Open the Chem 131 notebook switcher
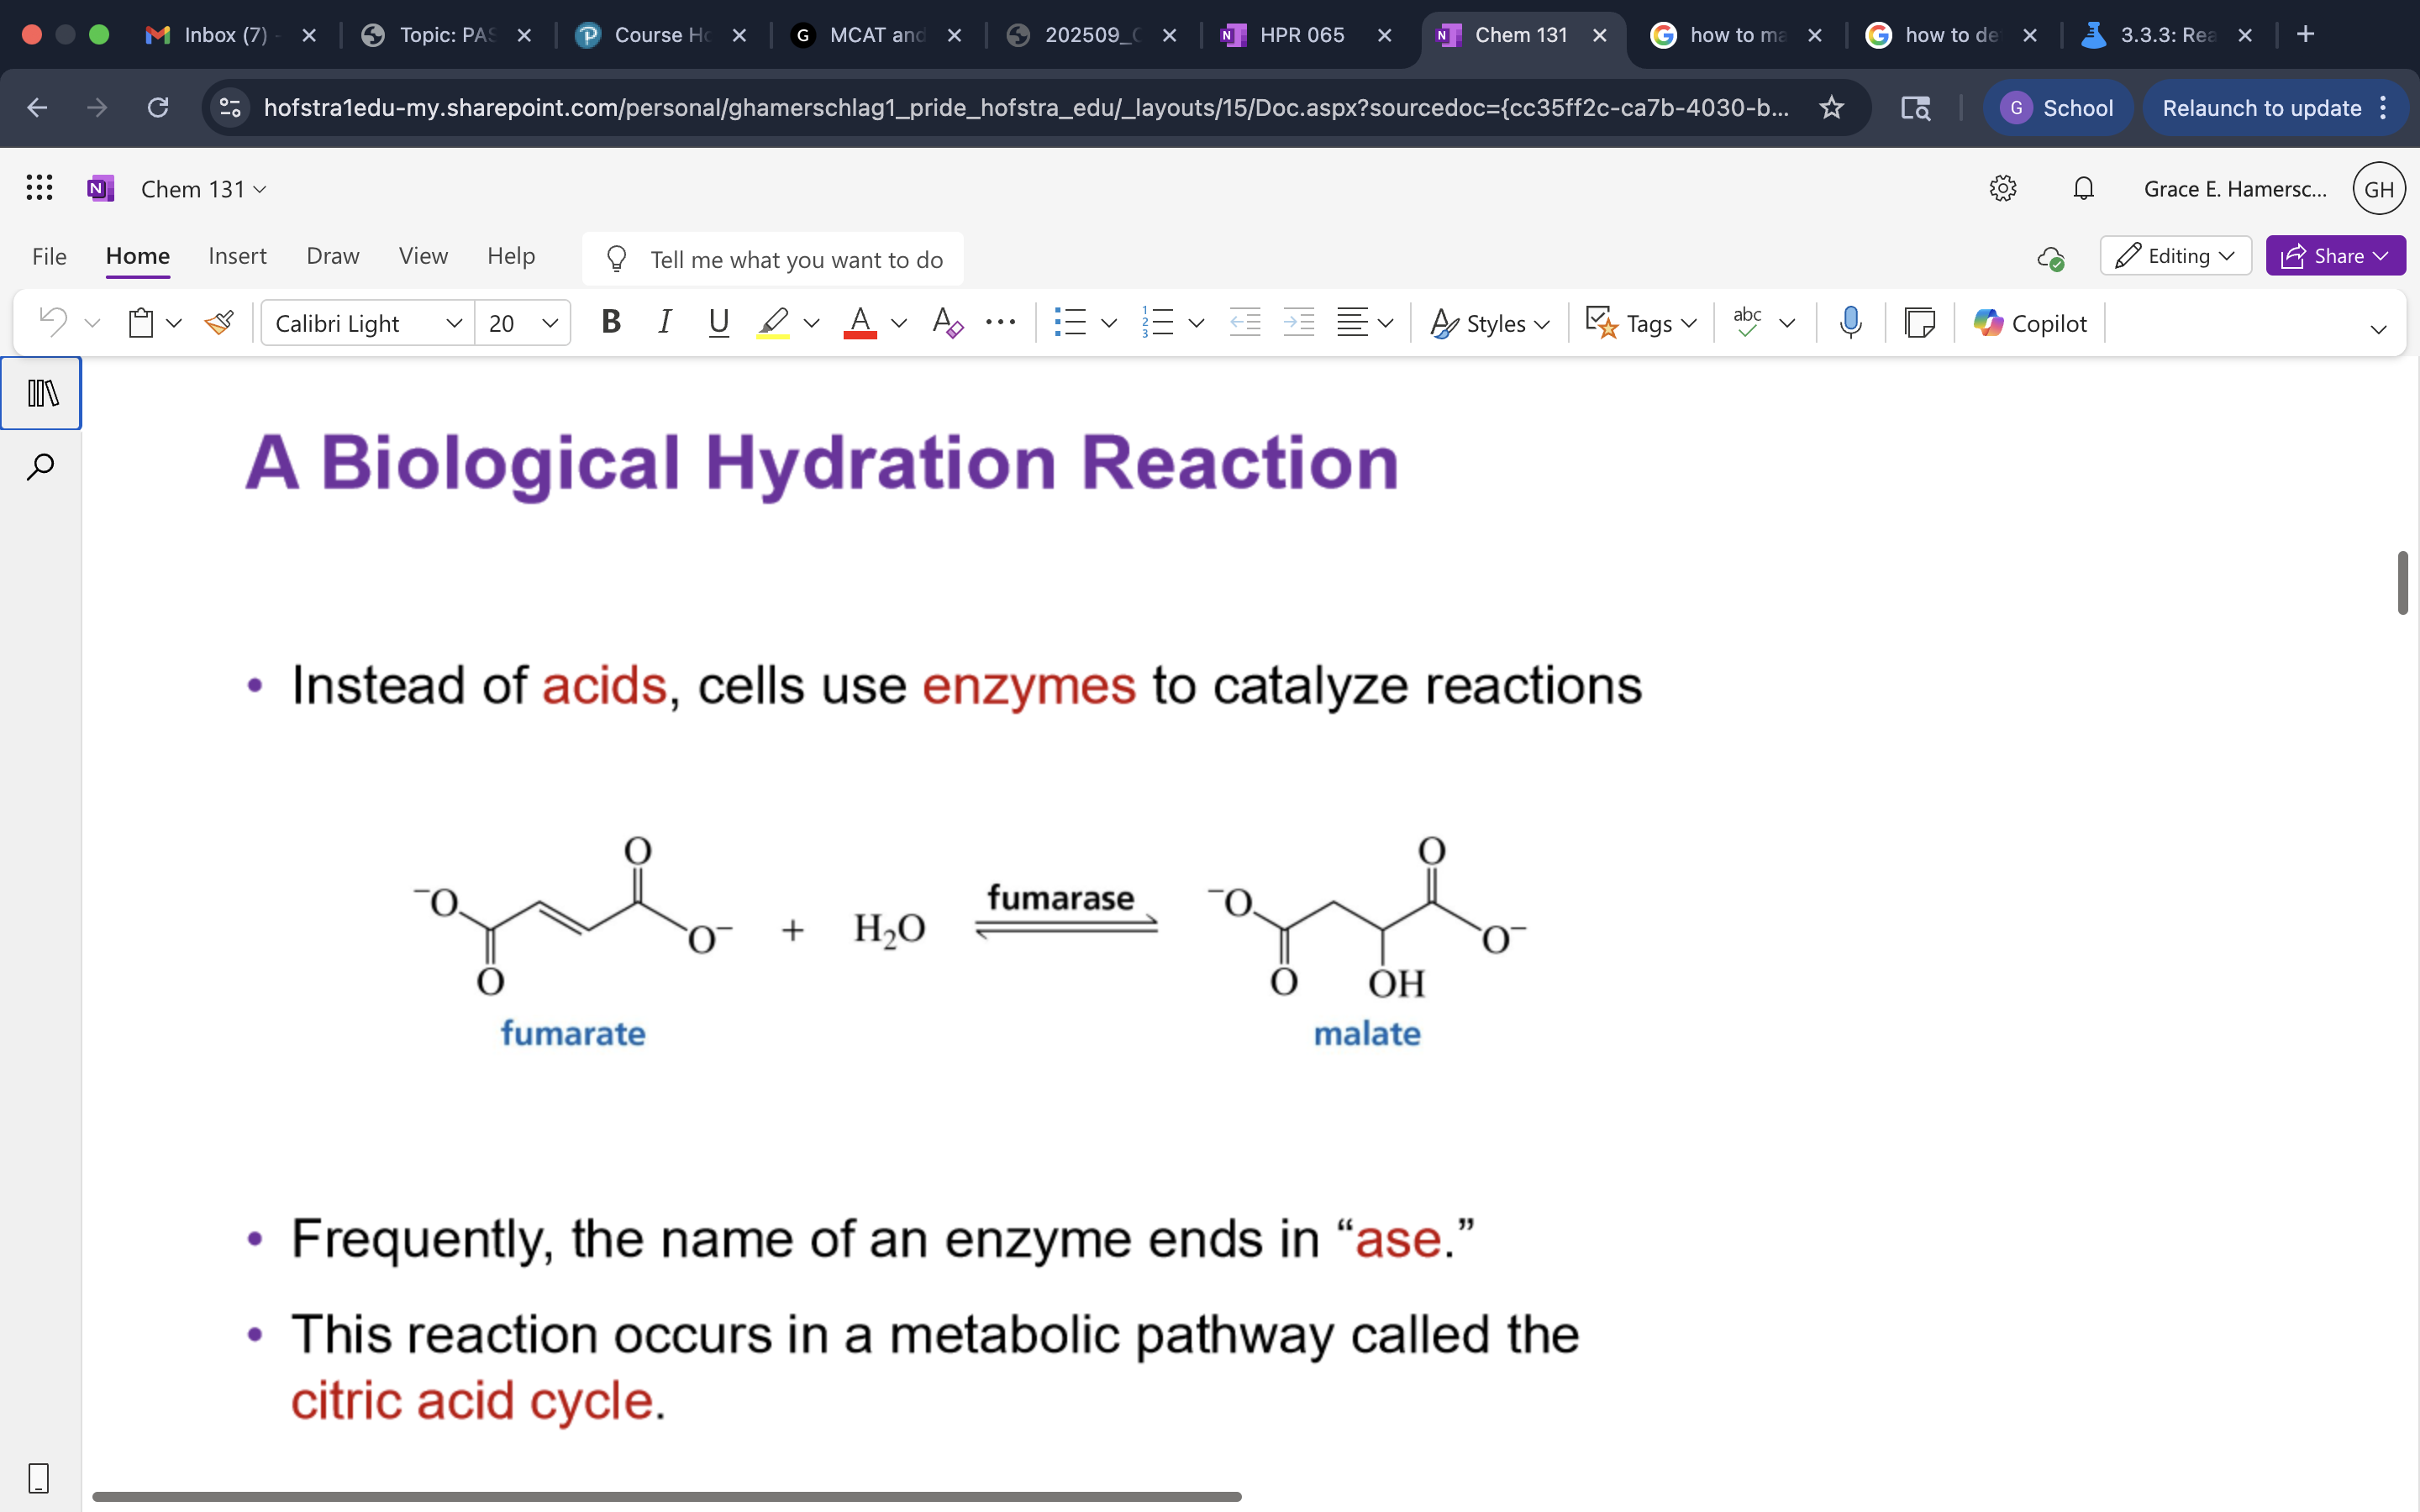Viewport: 2420px width, 1512px height. (203, 188)
